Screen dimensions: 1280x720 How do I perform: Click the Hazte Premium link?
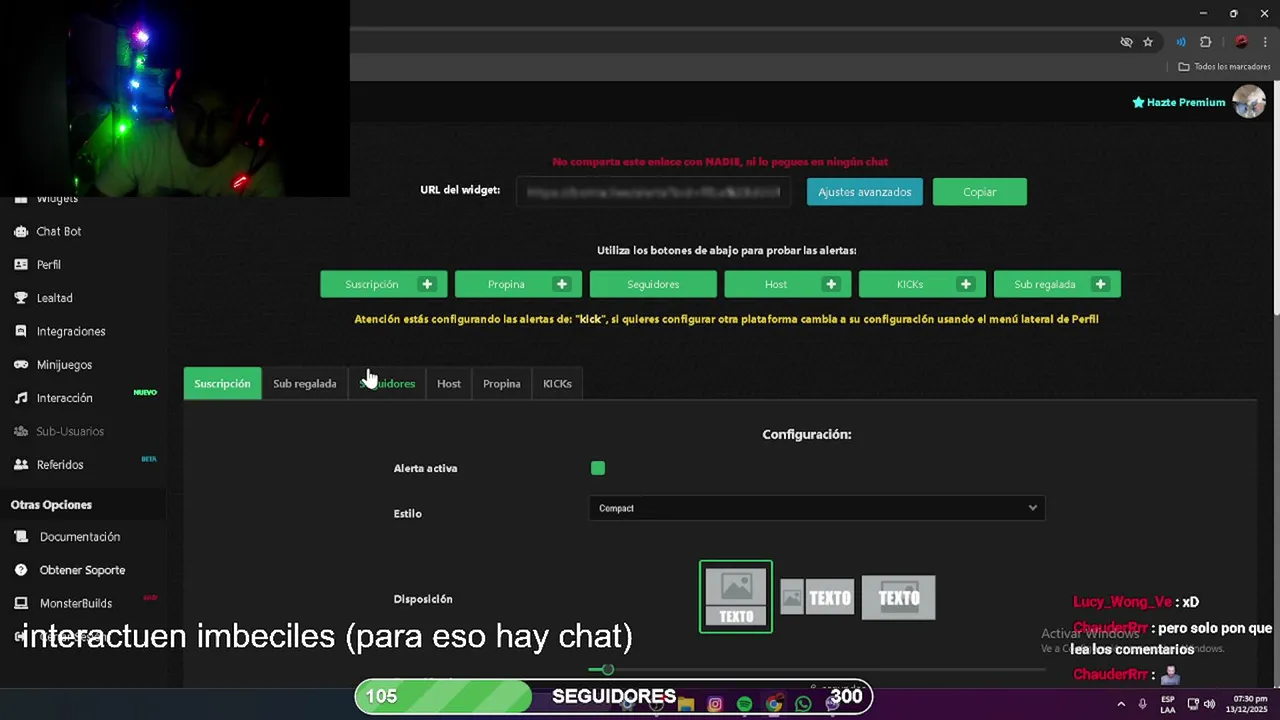(1179, 102)
